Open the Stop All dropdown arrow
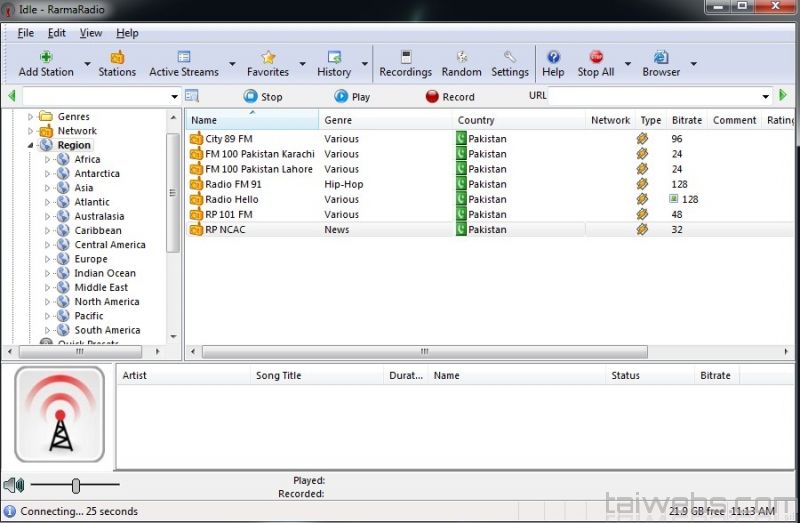Image resolution: width=800 pixels, height=523 pixels. (x=628, y=65)
